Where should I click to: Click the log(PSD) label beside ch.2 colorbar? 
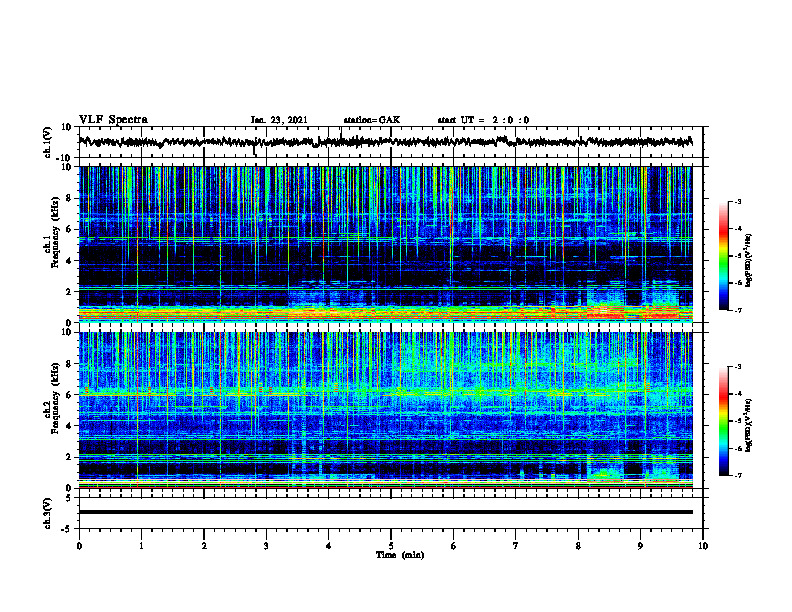pyautogui.click(x=749, y=425)
